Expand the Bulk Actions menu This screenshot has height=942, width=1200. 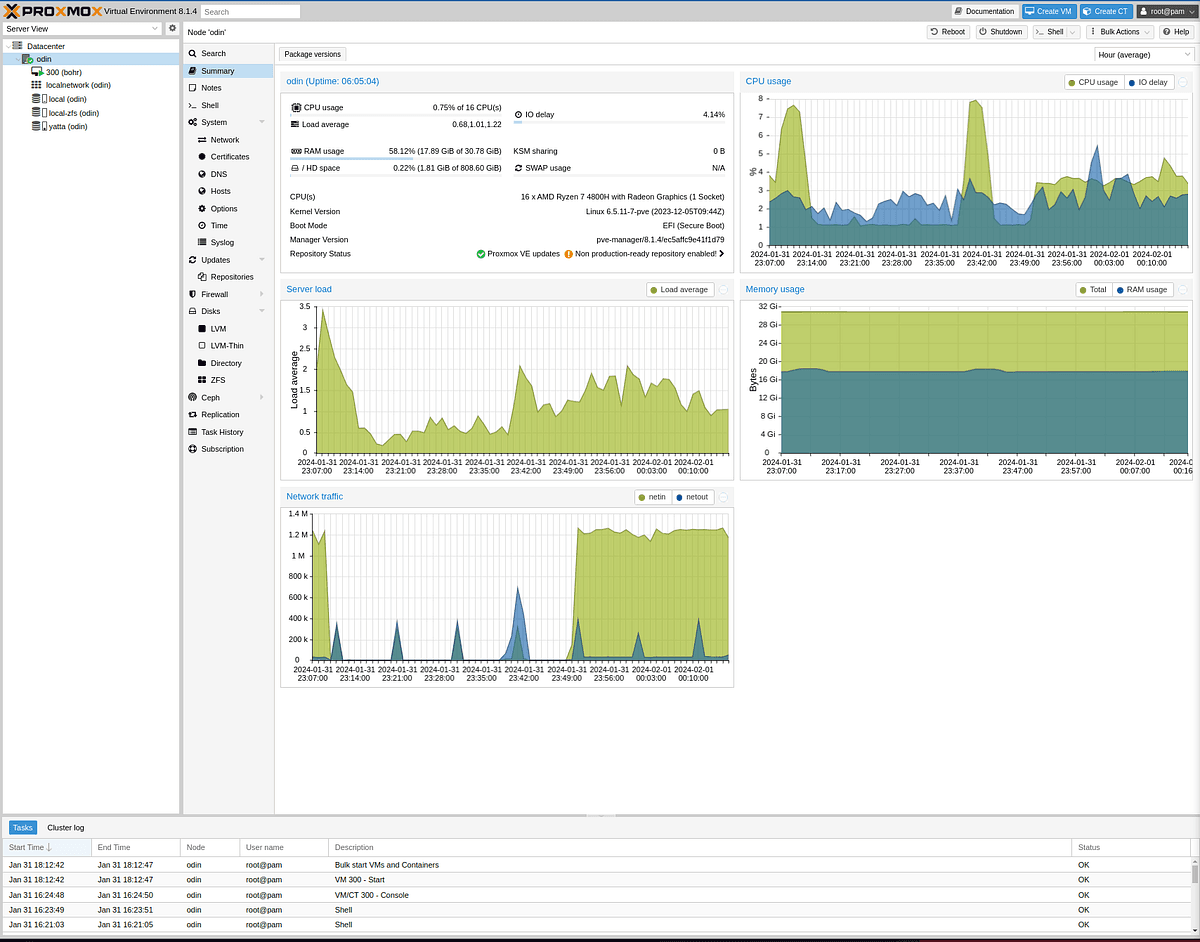(x=1119, y=32)
